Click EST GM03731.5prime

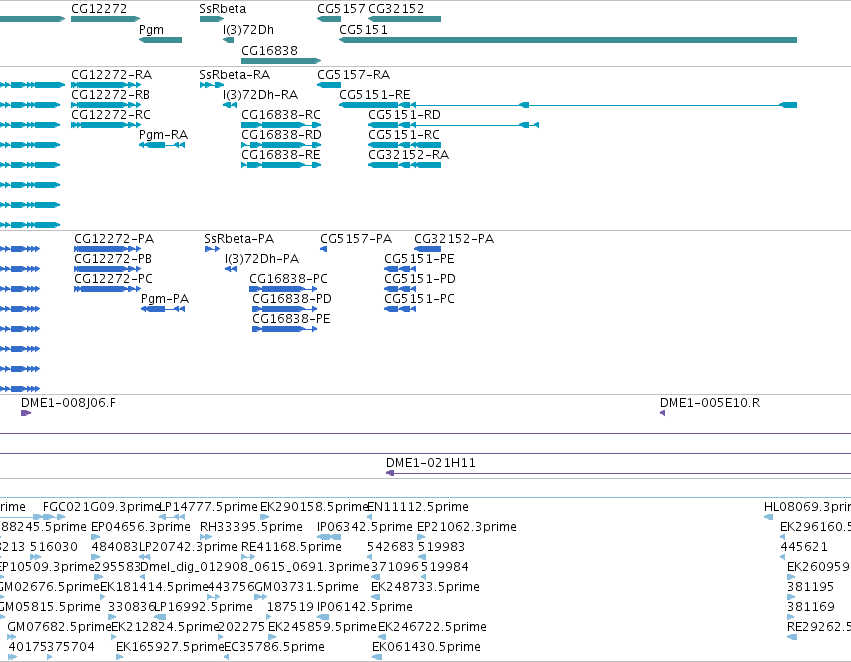(261, 597)
